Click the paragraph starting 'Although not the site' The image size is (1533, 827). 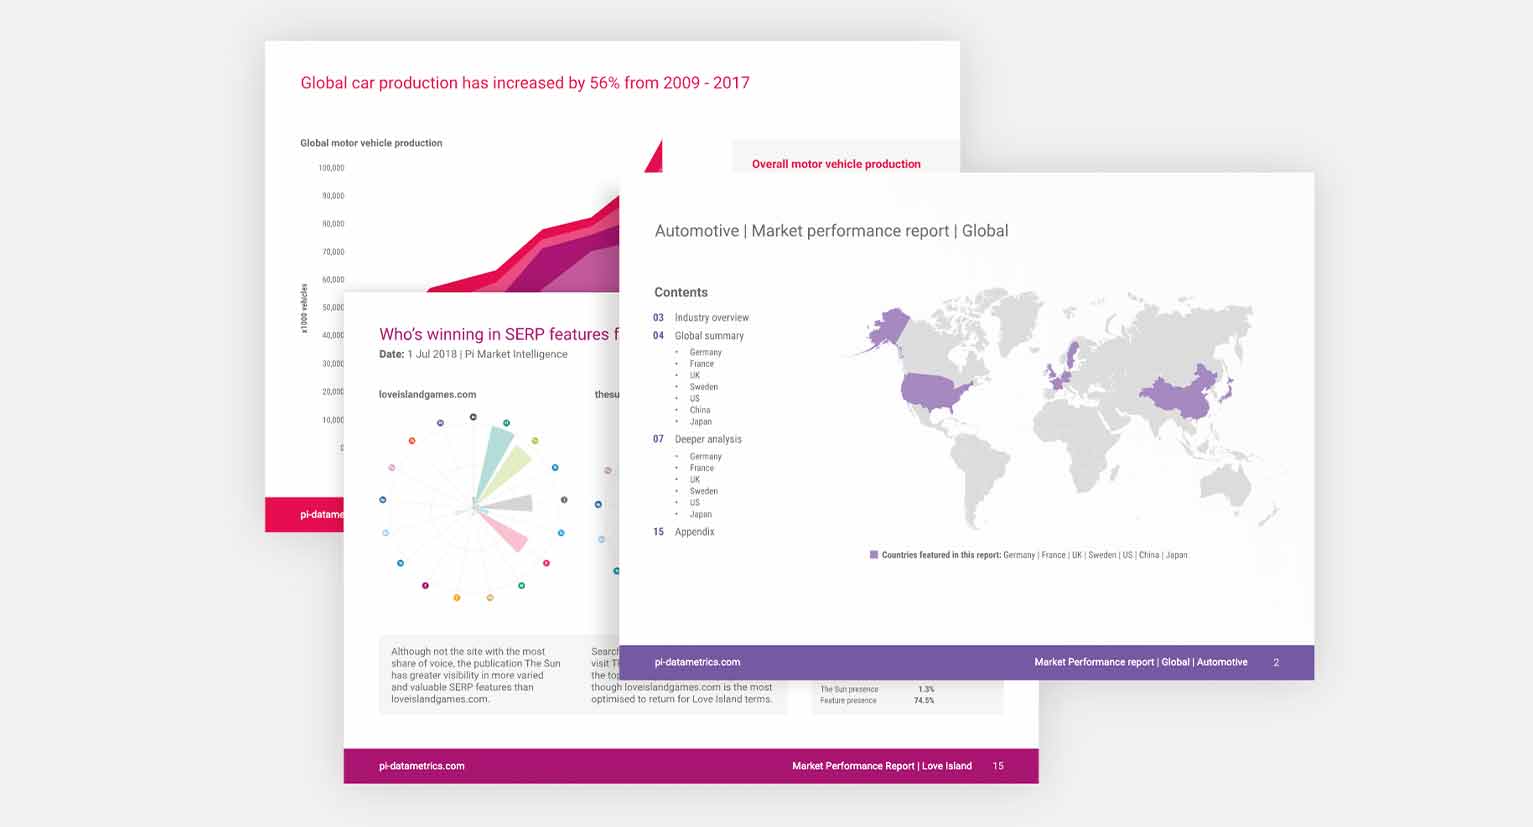coord(476,675)
